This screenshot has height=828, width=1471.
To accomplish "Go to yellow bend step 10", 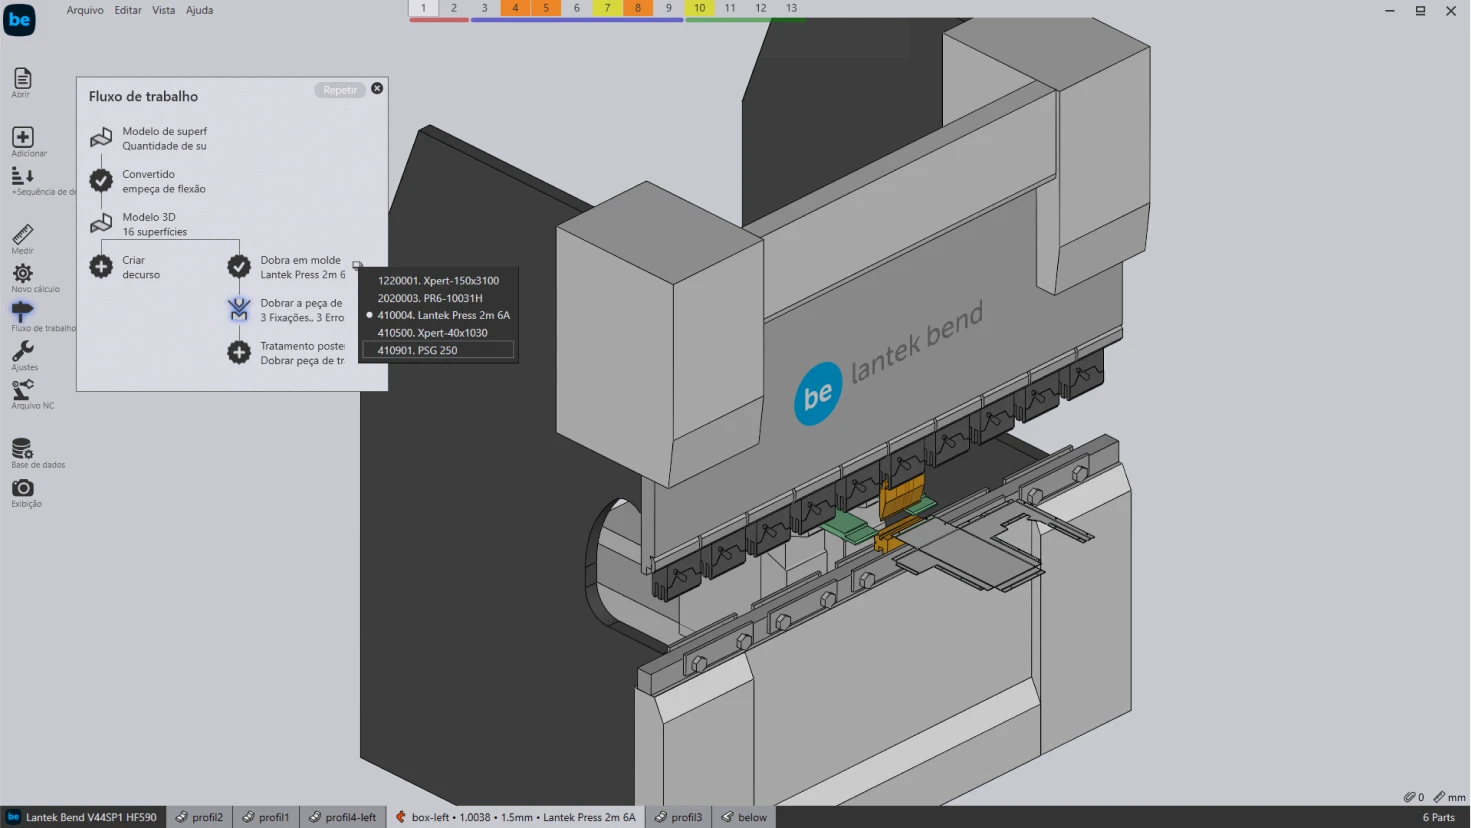I will point(700,8).
